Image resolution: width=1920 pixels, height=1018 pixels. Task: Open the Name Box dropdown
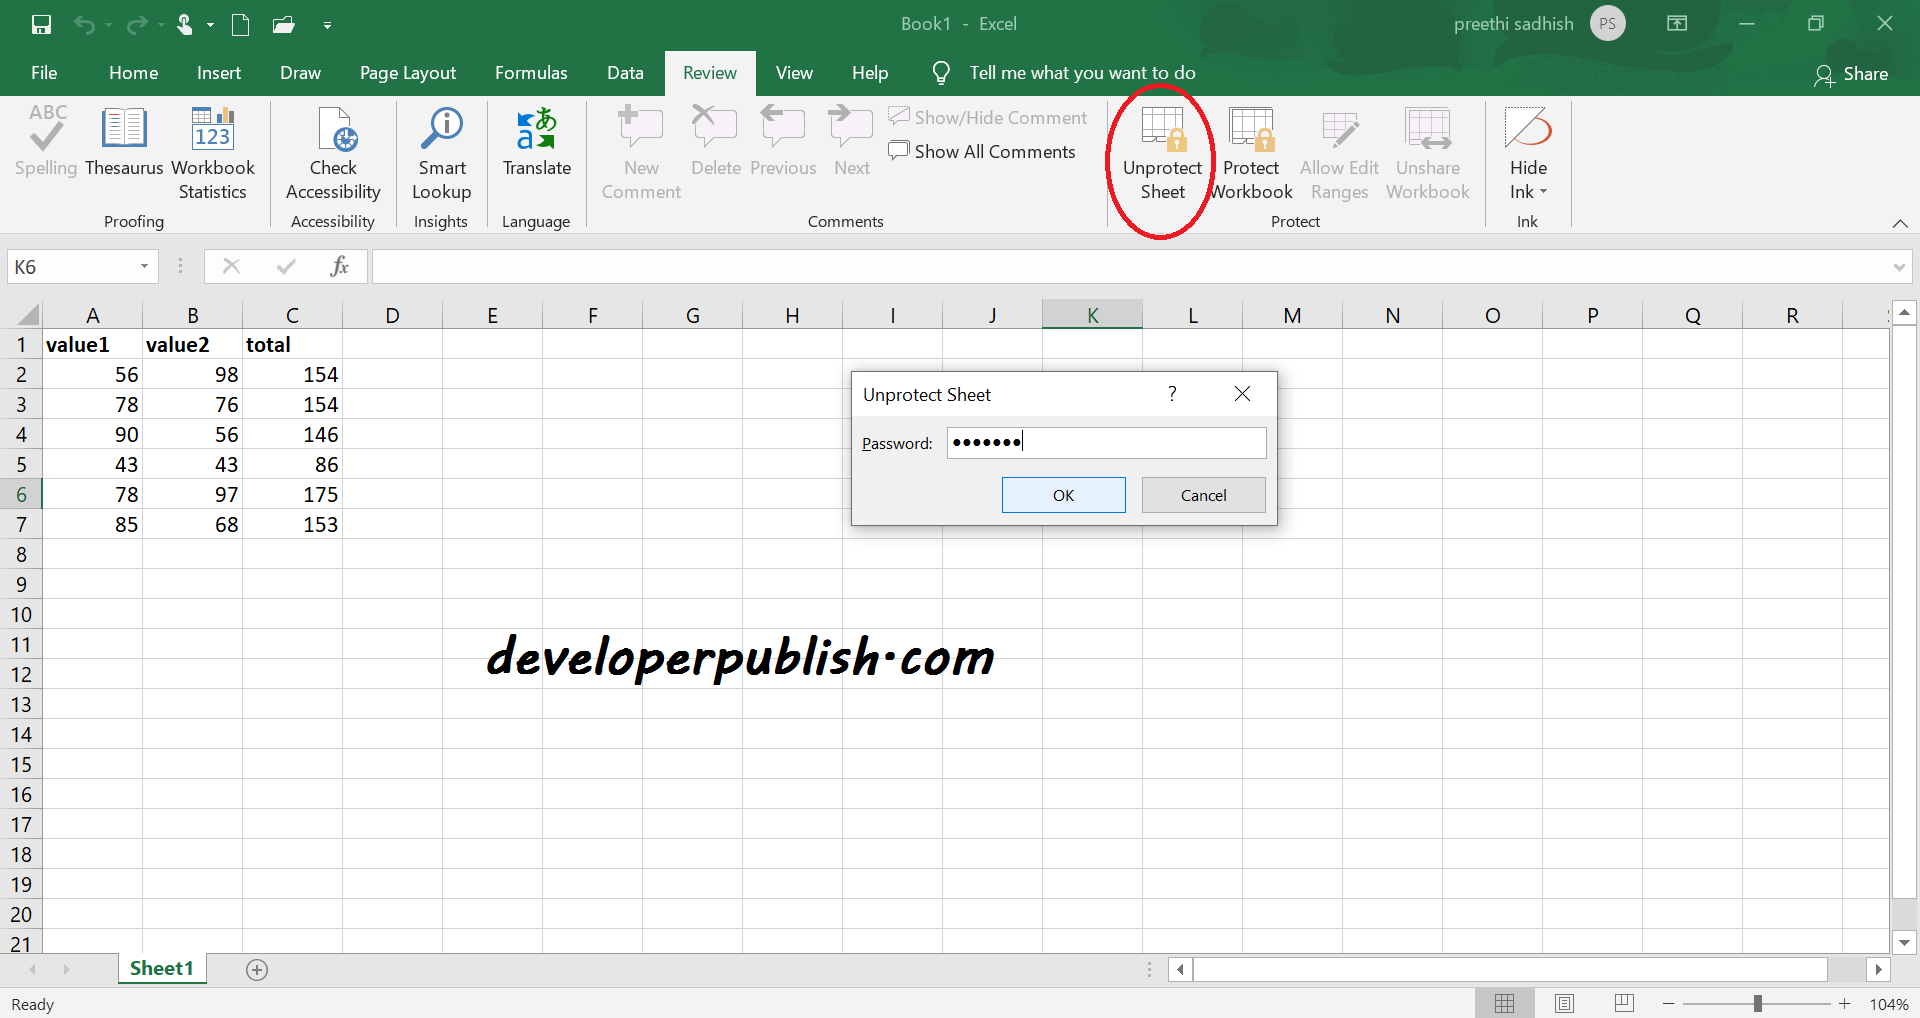[x=143, y=266]
